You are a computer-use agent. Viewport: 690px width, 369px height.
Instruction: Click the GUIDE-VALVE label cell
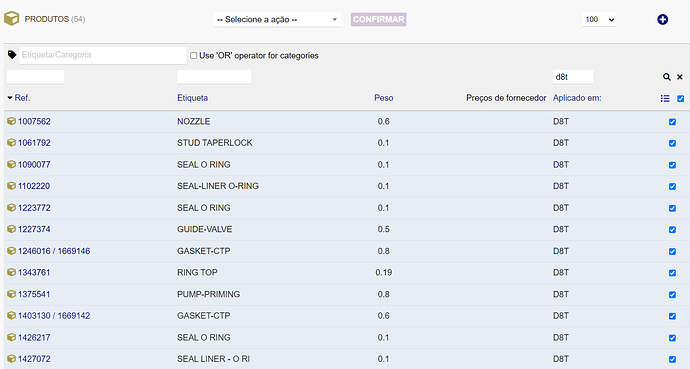(x=205, y=229)
